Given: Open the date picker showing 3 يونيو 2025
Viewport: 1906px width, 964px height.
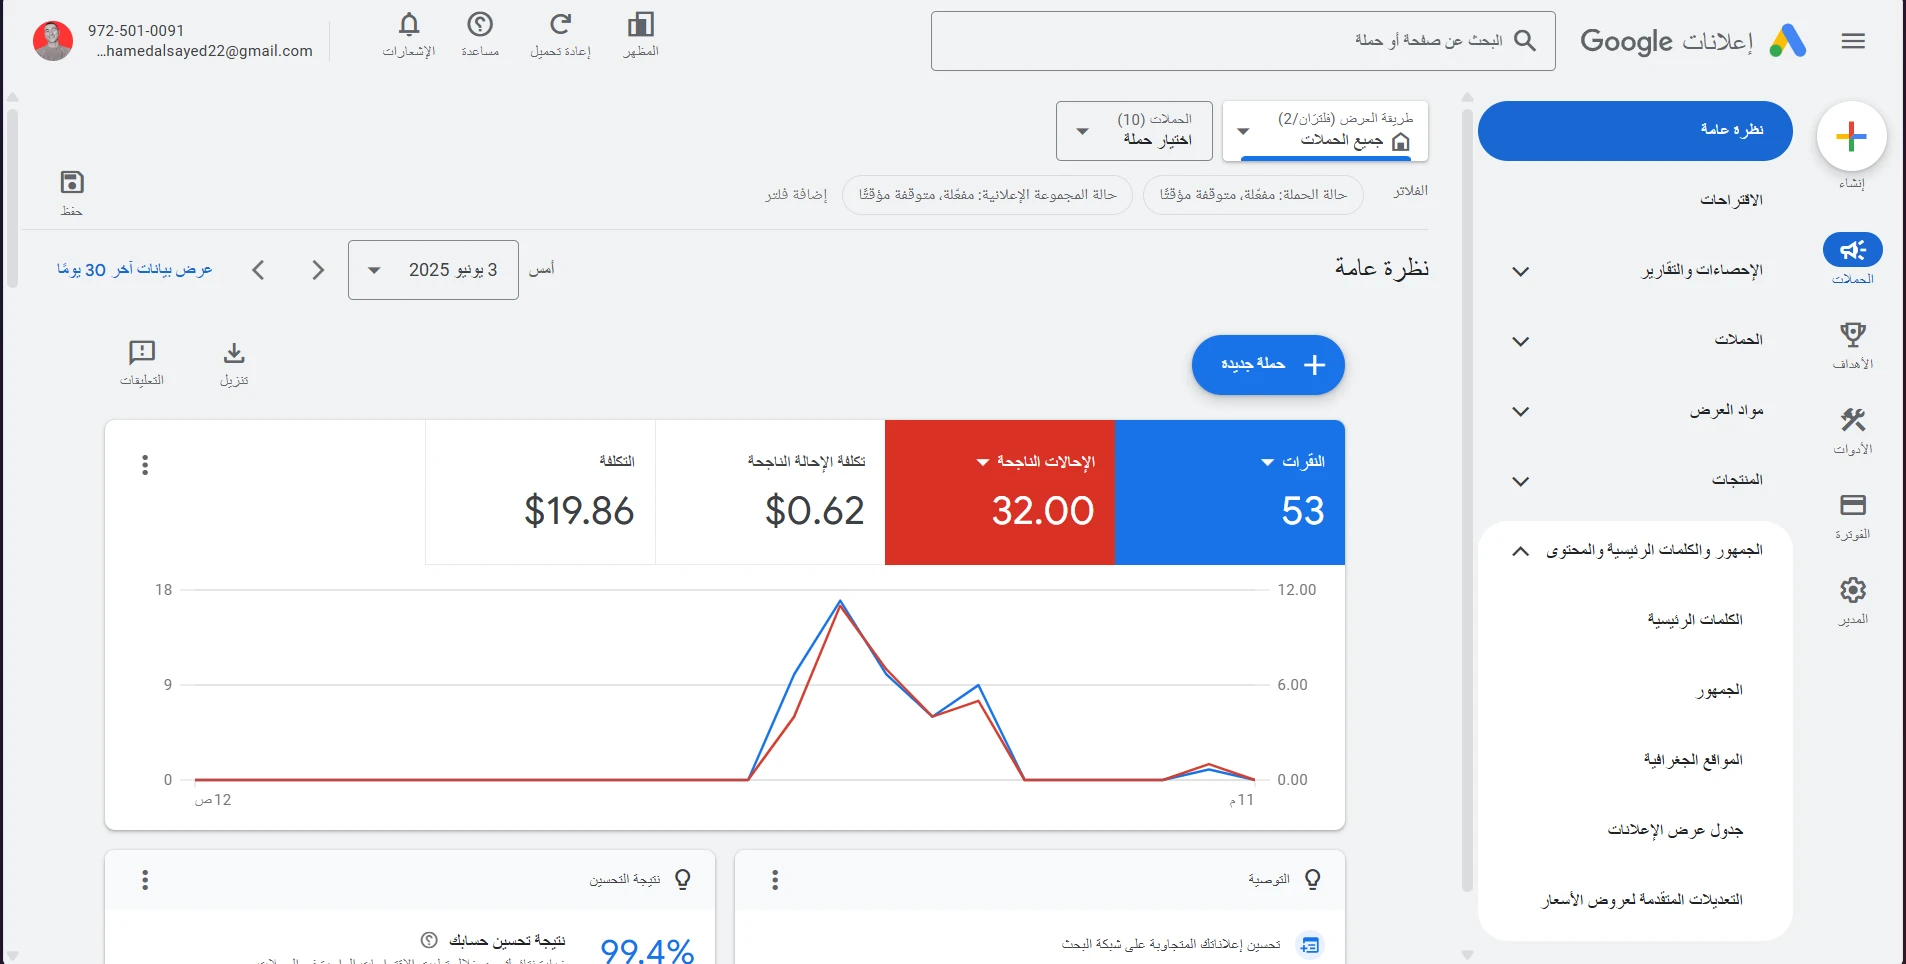Looking at the screenshot, I should pyautogui.click(x=432, y=269).
